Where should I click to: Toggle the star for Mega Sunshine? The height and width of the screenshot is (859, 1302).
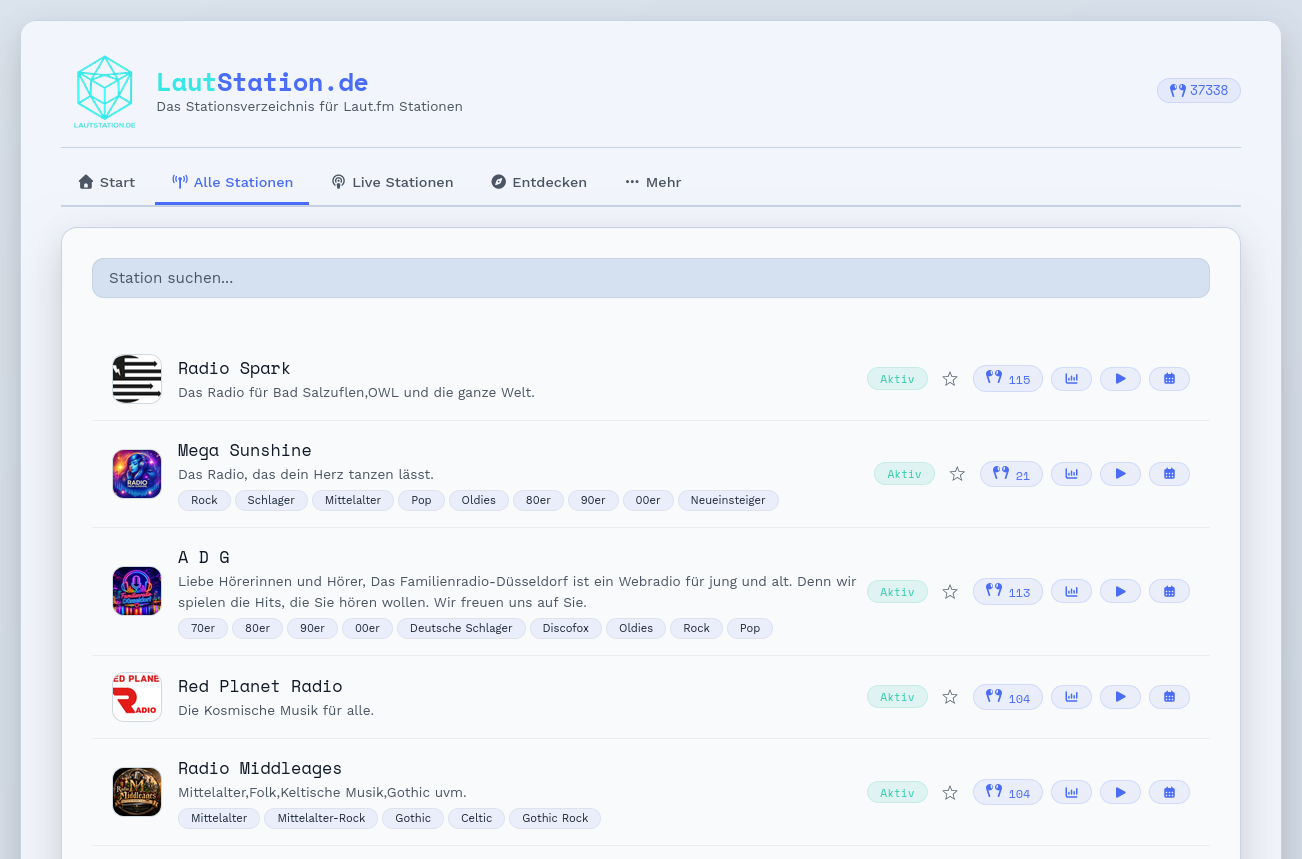[957, 474]
